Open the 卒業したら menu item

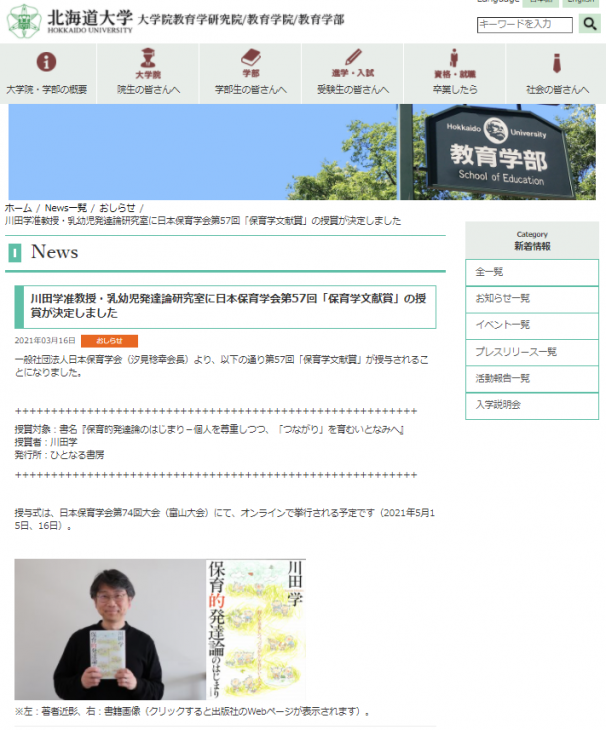[455, 89]
